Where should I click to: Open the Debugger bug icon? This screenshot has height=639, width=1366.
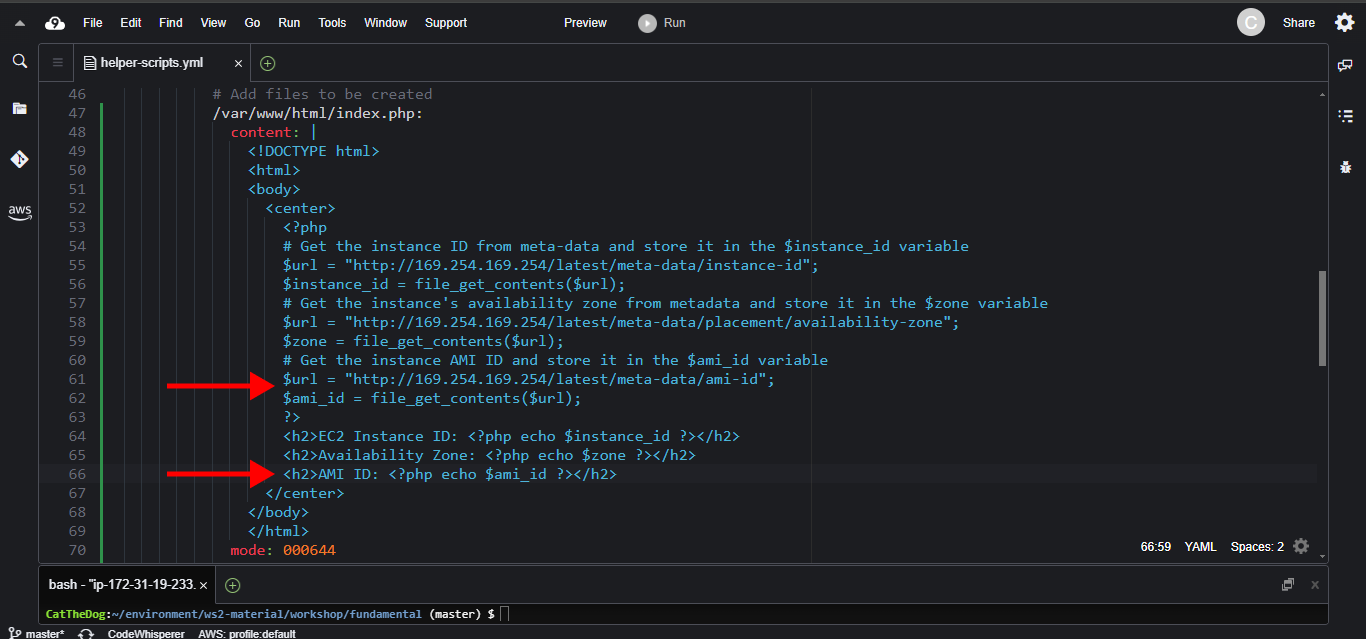point(1345,167)
